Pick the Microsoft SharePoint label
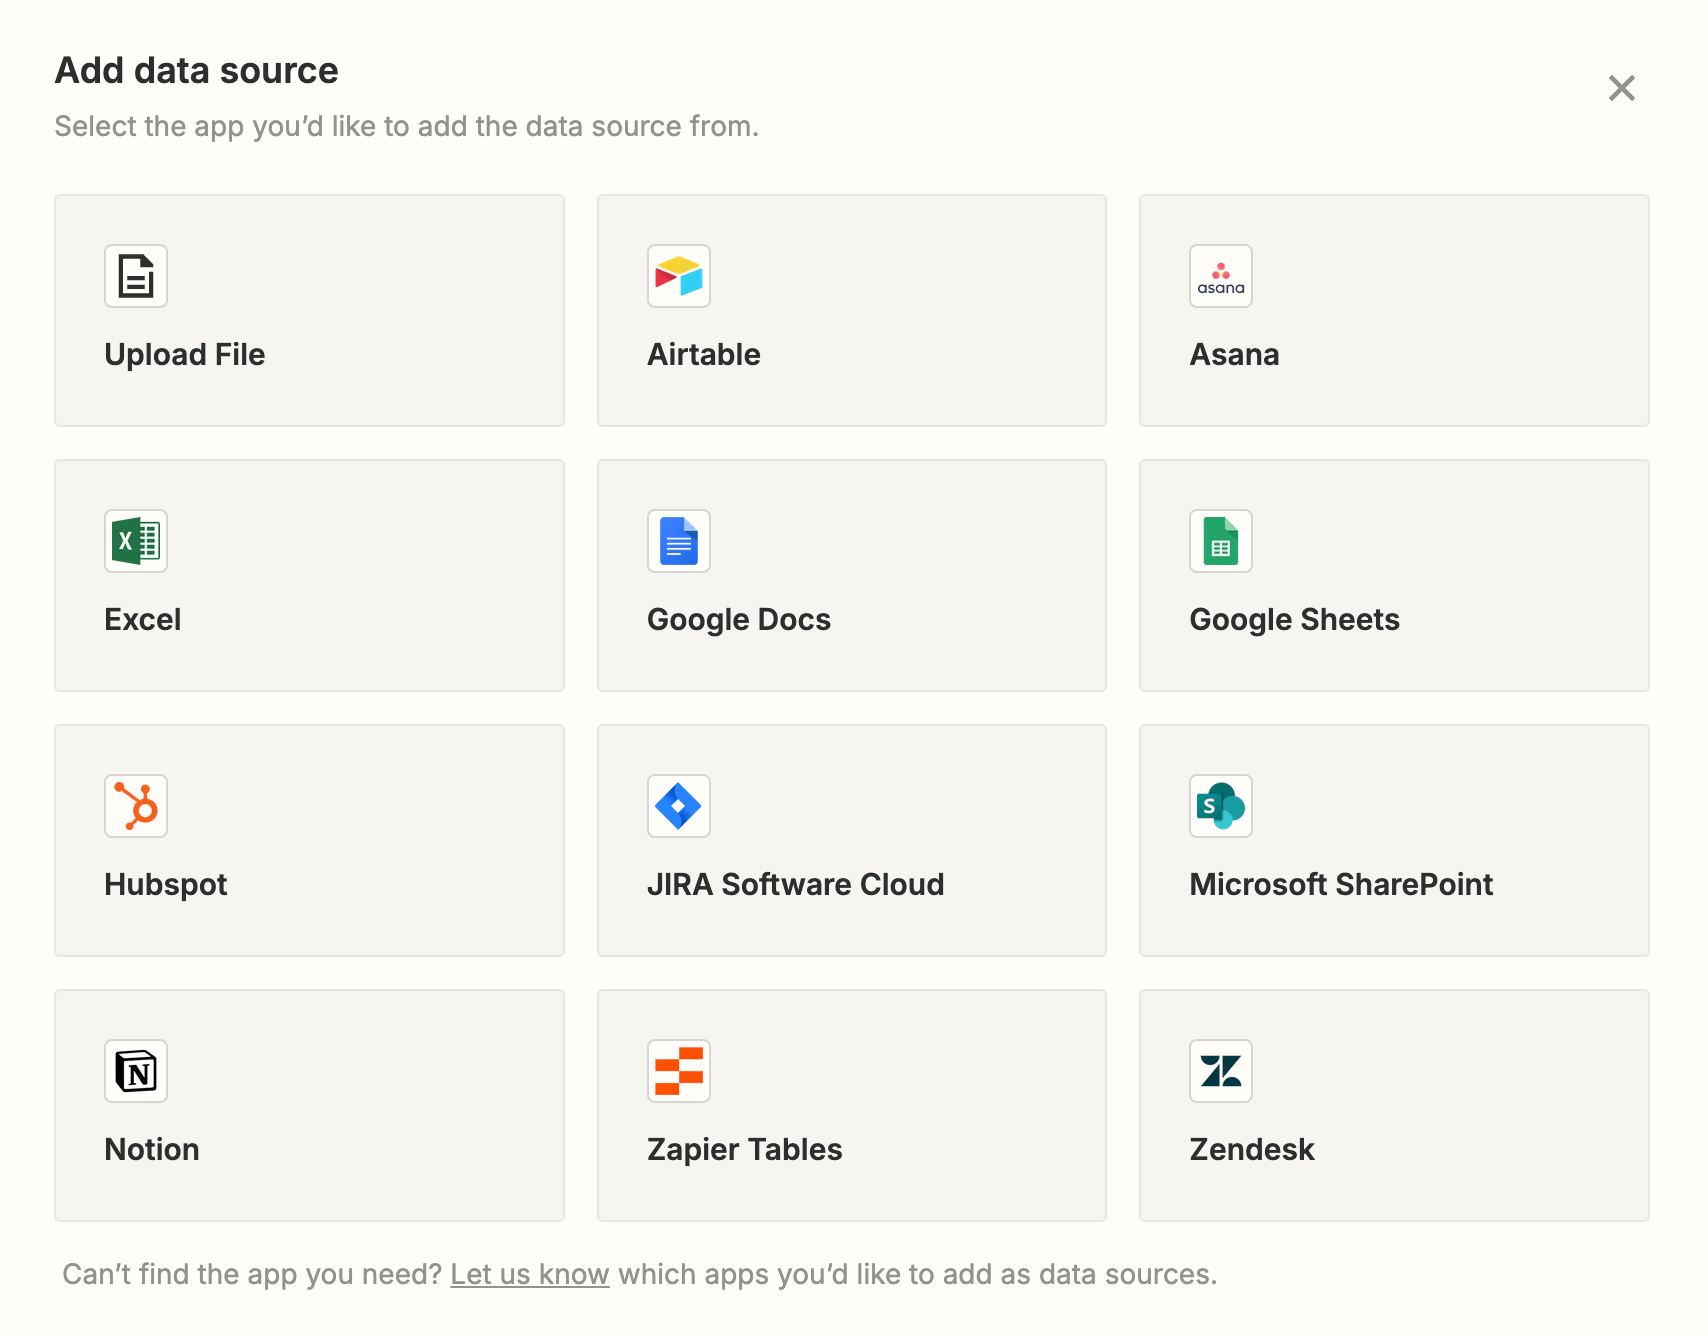The width and height of the screenshot is (1708, 1334). pyautogui.click(x=1341, y=885)
